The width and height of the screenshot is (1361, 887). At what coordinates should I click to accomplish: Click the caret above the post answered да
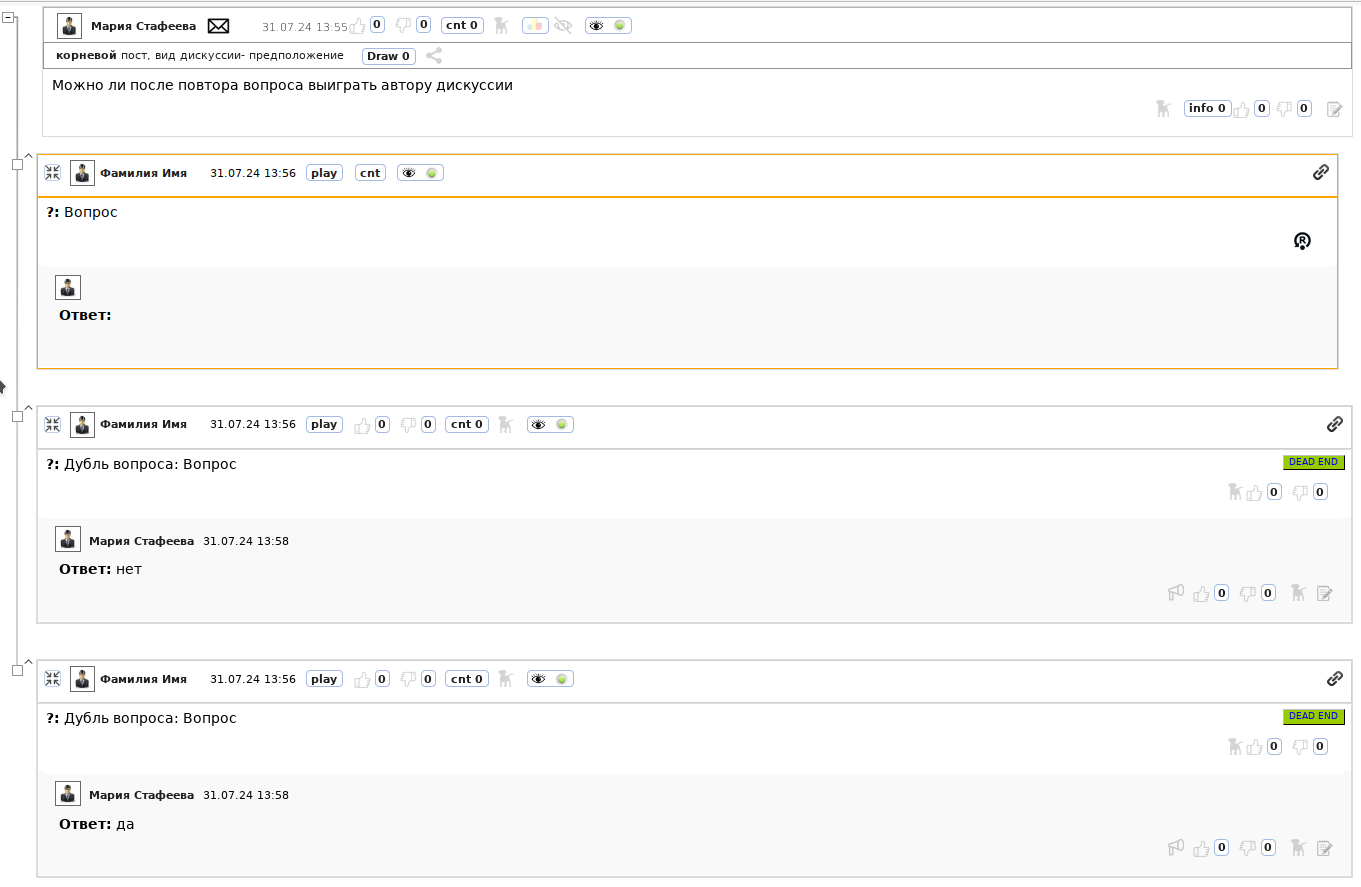point(28,661)
